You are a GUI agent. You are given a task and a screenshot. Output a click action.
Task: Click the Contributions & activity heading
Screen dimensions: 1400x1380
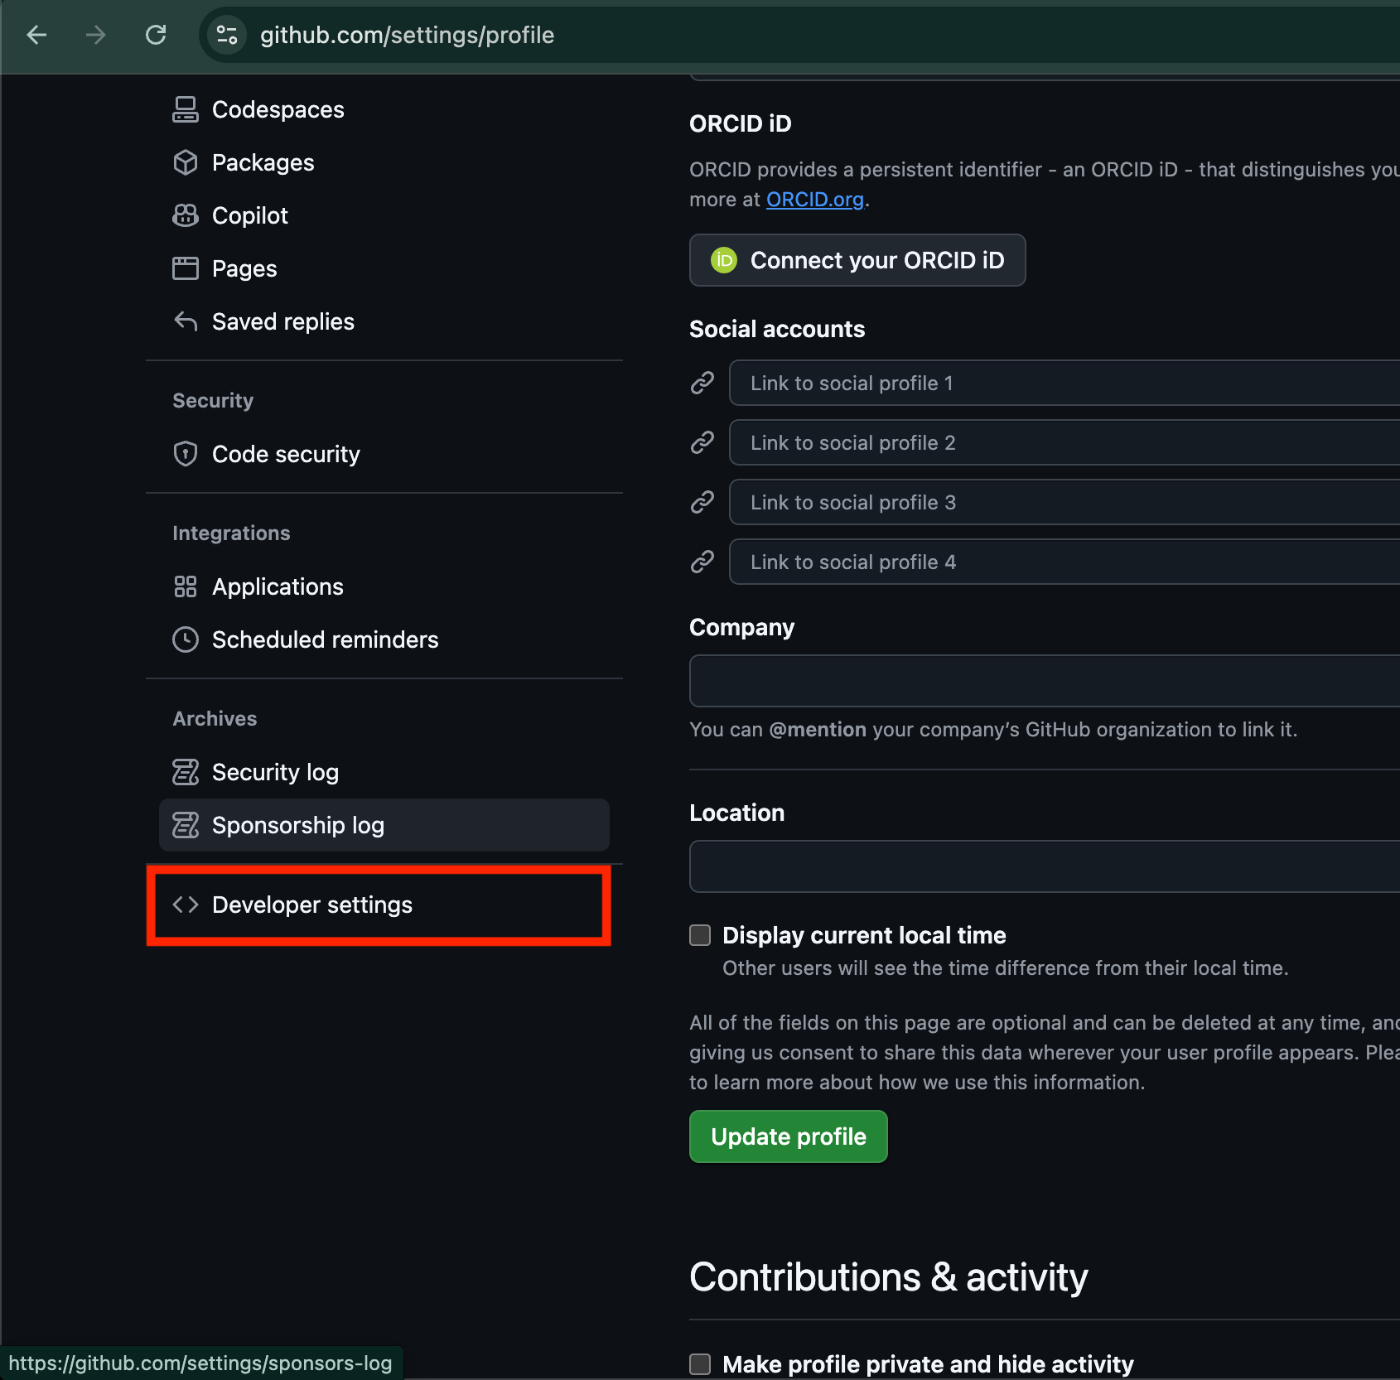(x=888, y=1278)
